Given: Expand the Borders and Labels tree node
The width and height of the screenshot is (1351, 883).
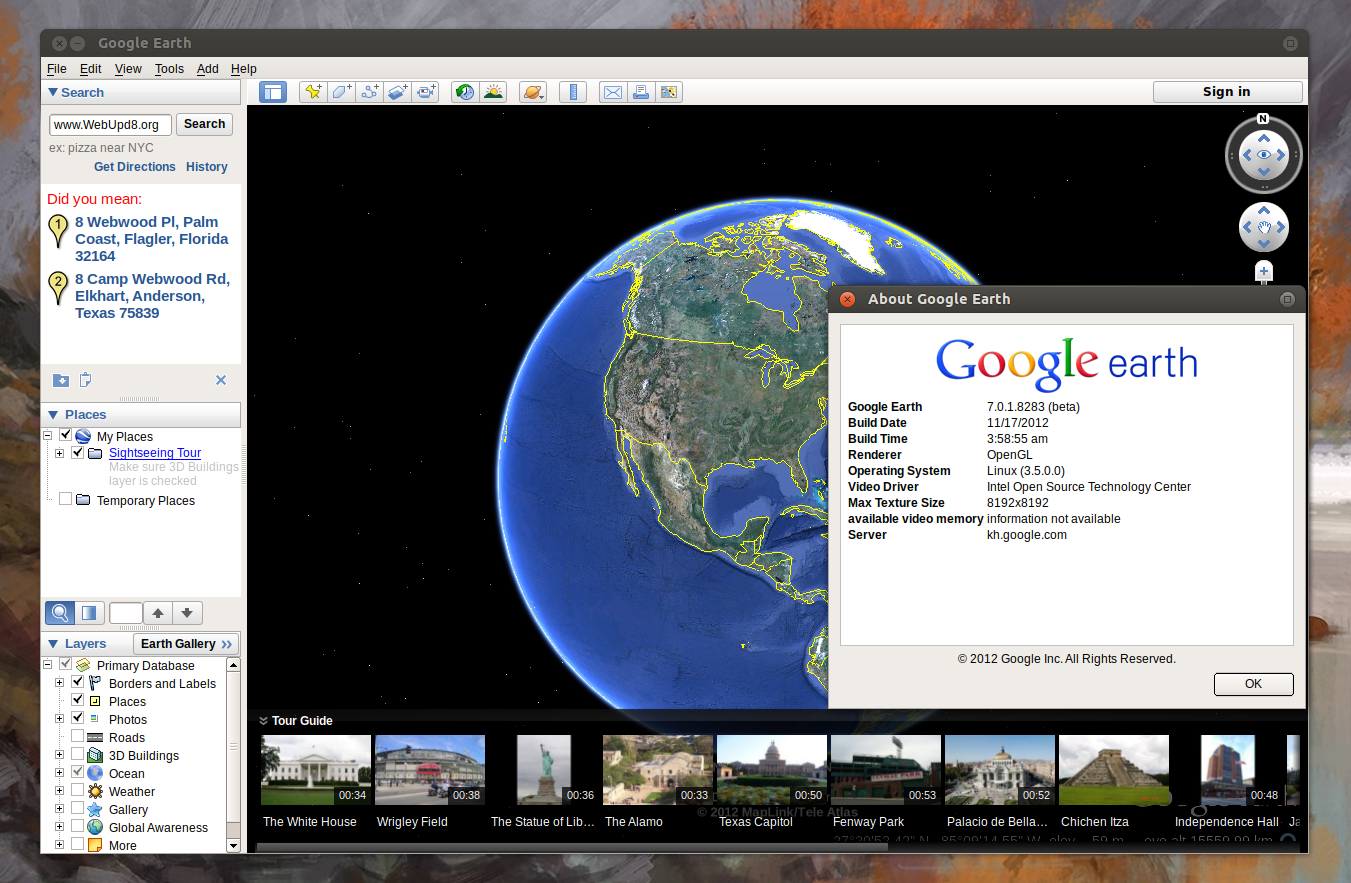Looking at the screenshot, I should [60, 683].
